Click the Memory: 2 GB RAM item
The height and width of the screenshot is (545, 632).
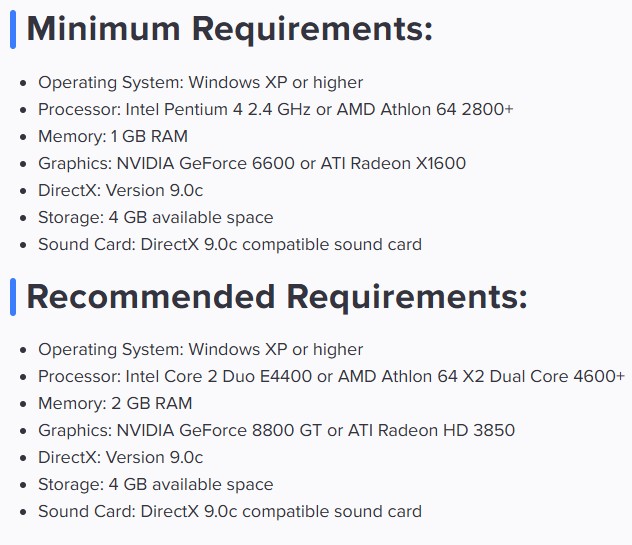pos(115,404)
